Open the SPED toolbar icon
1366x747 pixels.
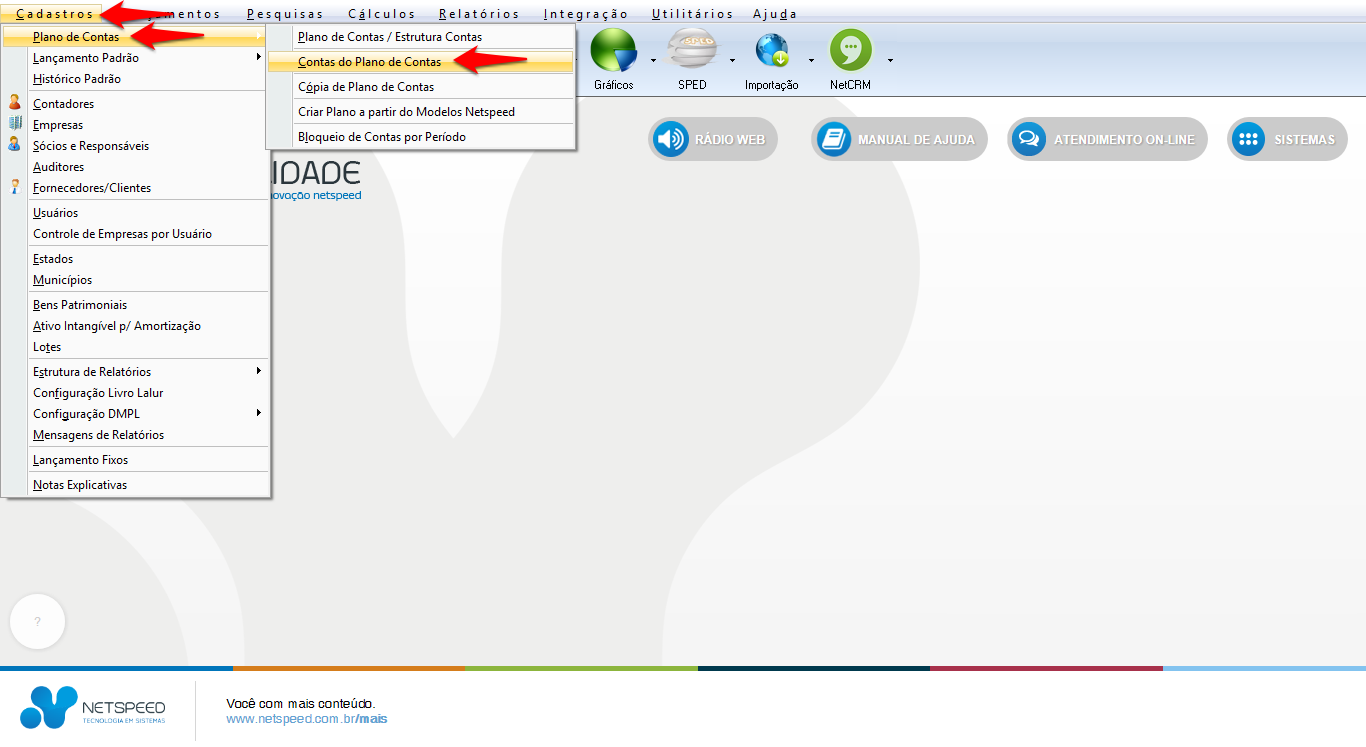(x=692, y=51)
